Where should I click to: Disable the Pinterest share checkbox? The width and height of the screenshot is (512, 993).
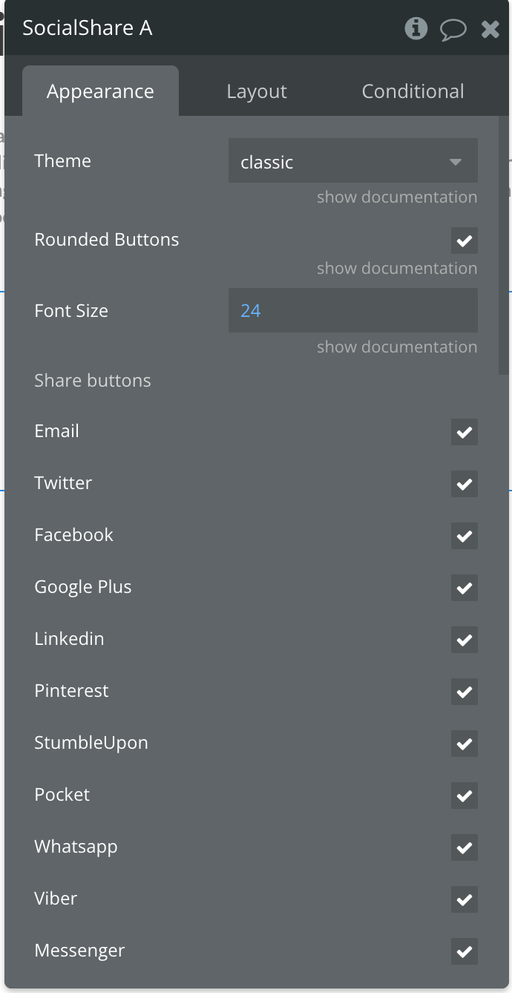464,692
